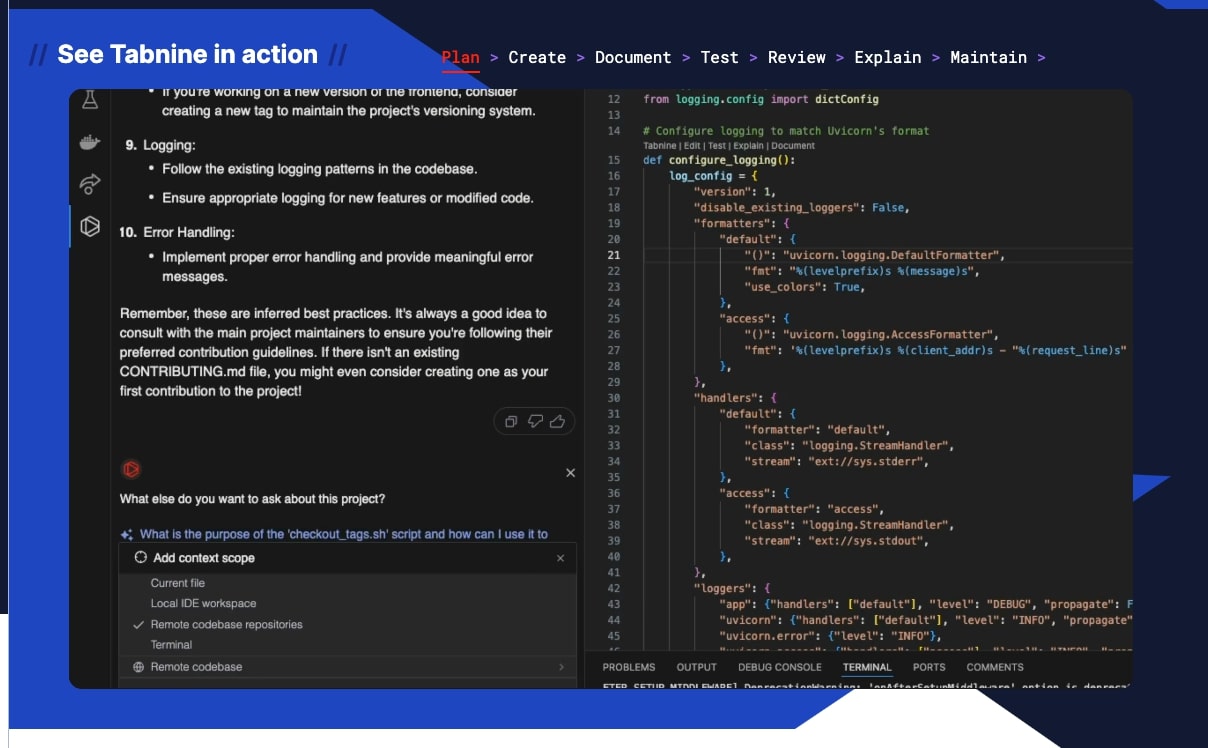Click the context scope circle icon

pyautogui.click(x=141, y=558)
